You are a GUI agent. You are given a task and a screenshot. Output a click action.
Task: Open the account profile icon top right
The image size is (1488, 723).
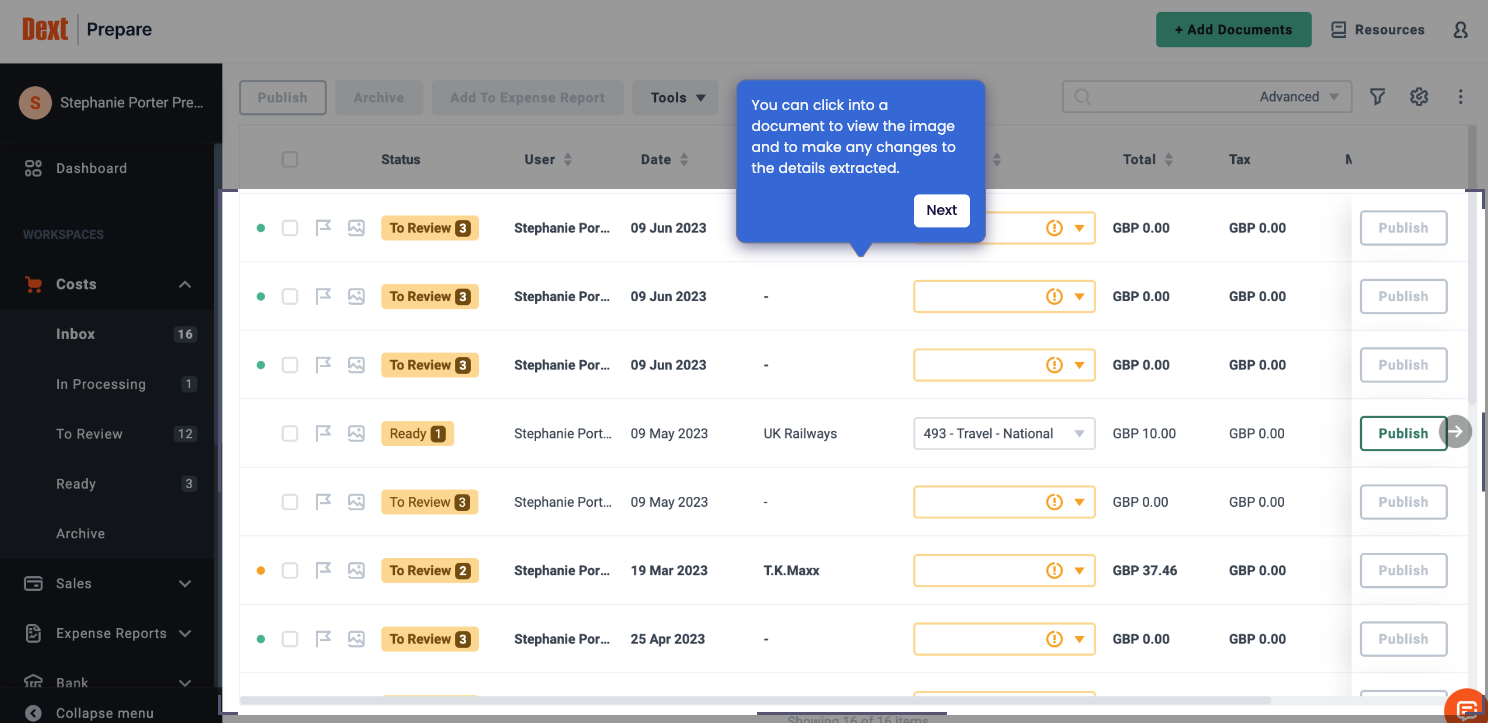[x=1460, y=30]
